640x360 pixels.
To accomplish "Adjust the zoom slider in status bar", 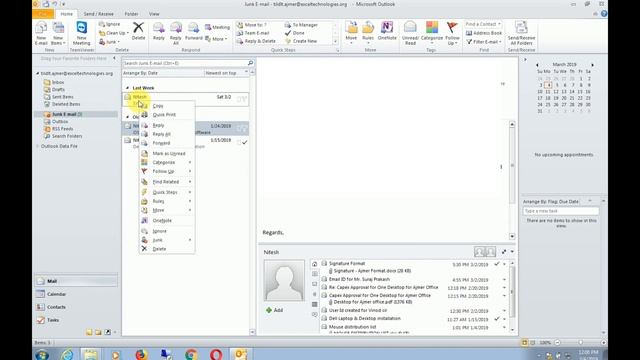I will tap(580, 343).
